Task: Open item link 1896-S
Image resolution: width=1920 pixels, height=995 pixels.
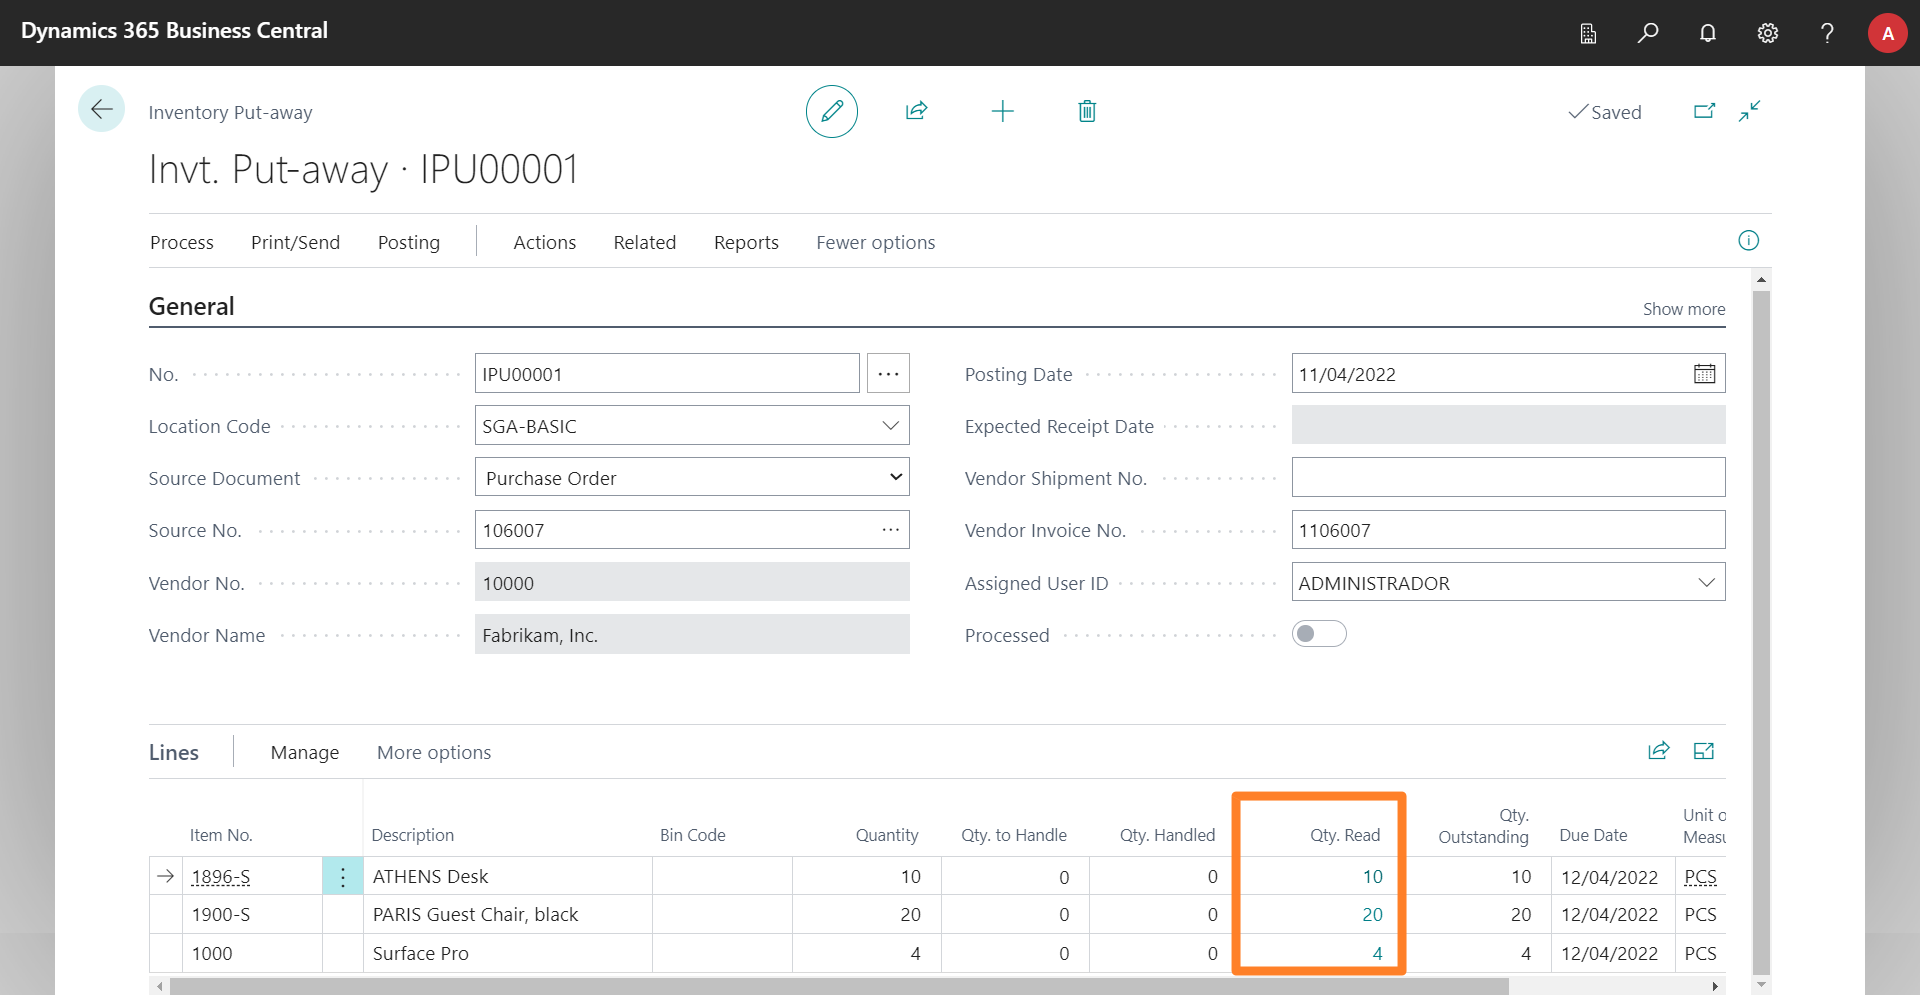Action: point(221,877)
